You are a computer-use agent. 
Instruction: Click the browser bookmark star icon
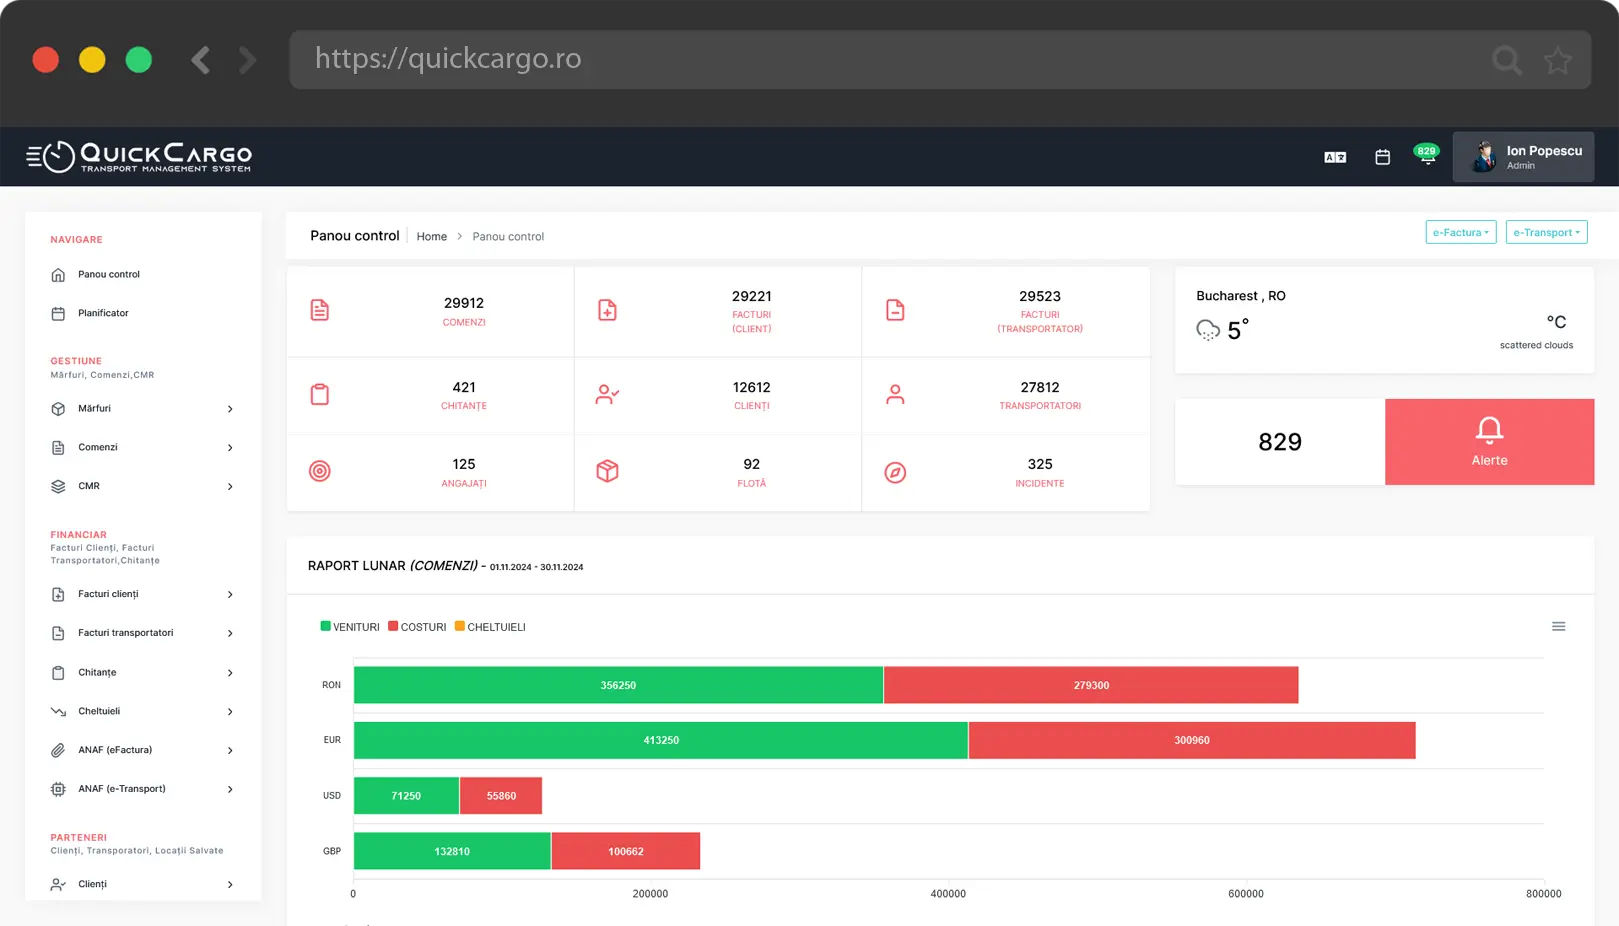point(1557,60)
